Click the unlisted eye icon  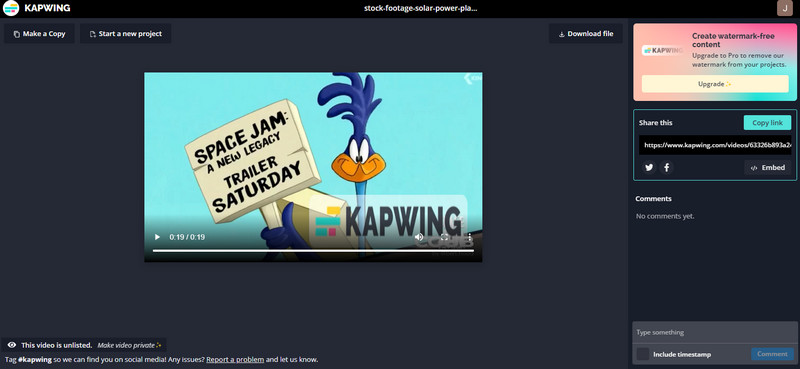click(12, 345)
